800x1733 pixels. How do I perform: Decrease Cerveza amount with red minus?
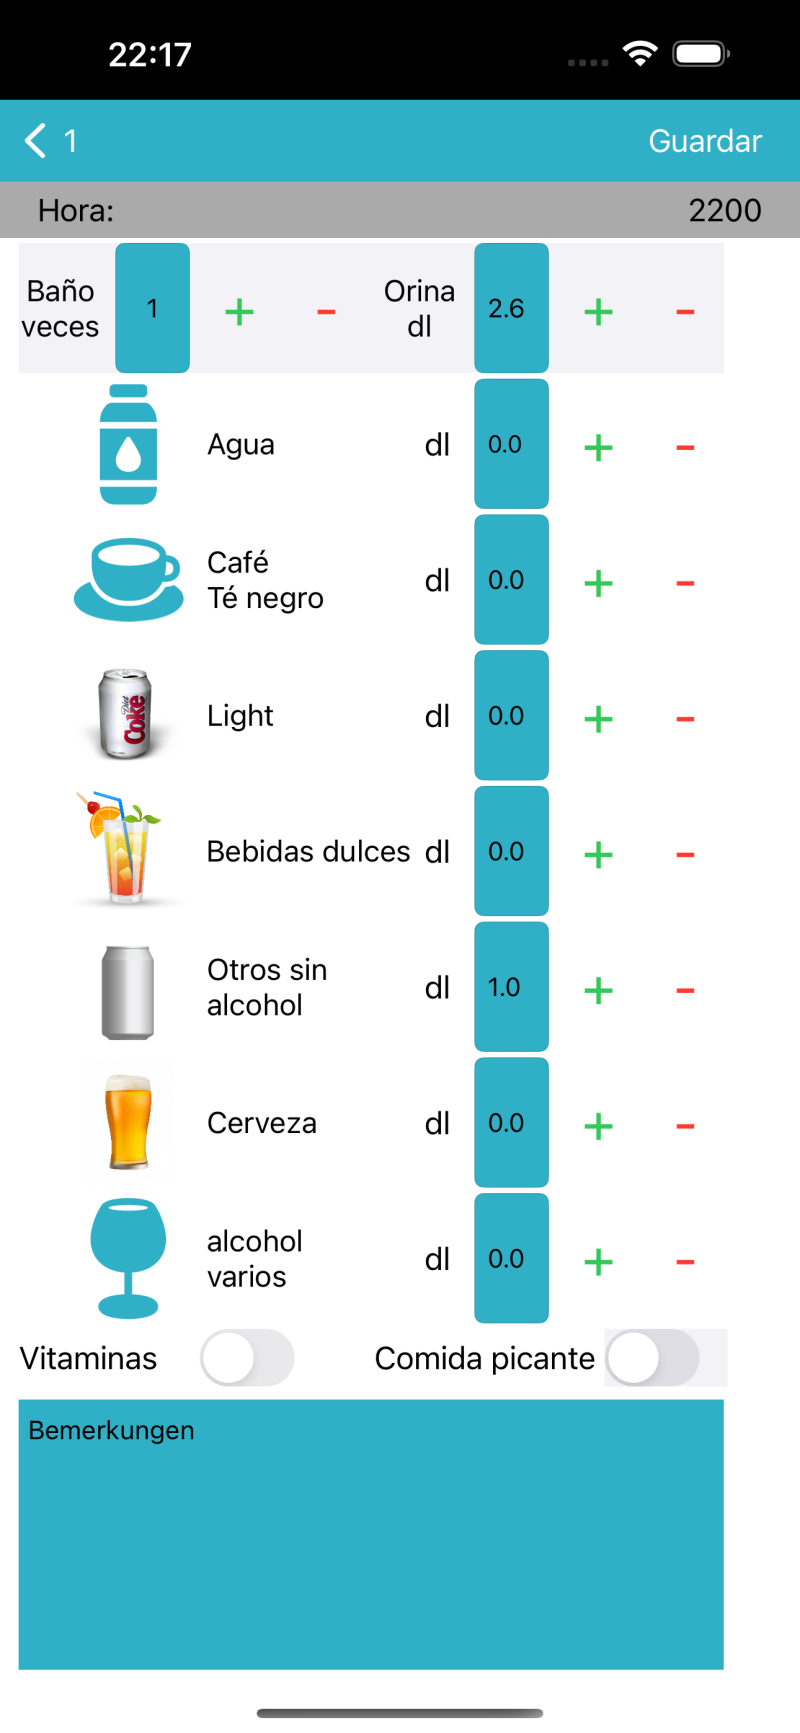(x=685, y=1126)
